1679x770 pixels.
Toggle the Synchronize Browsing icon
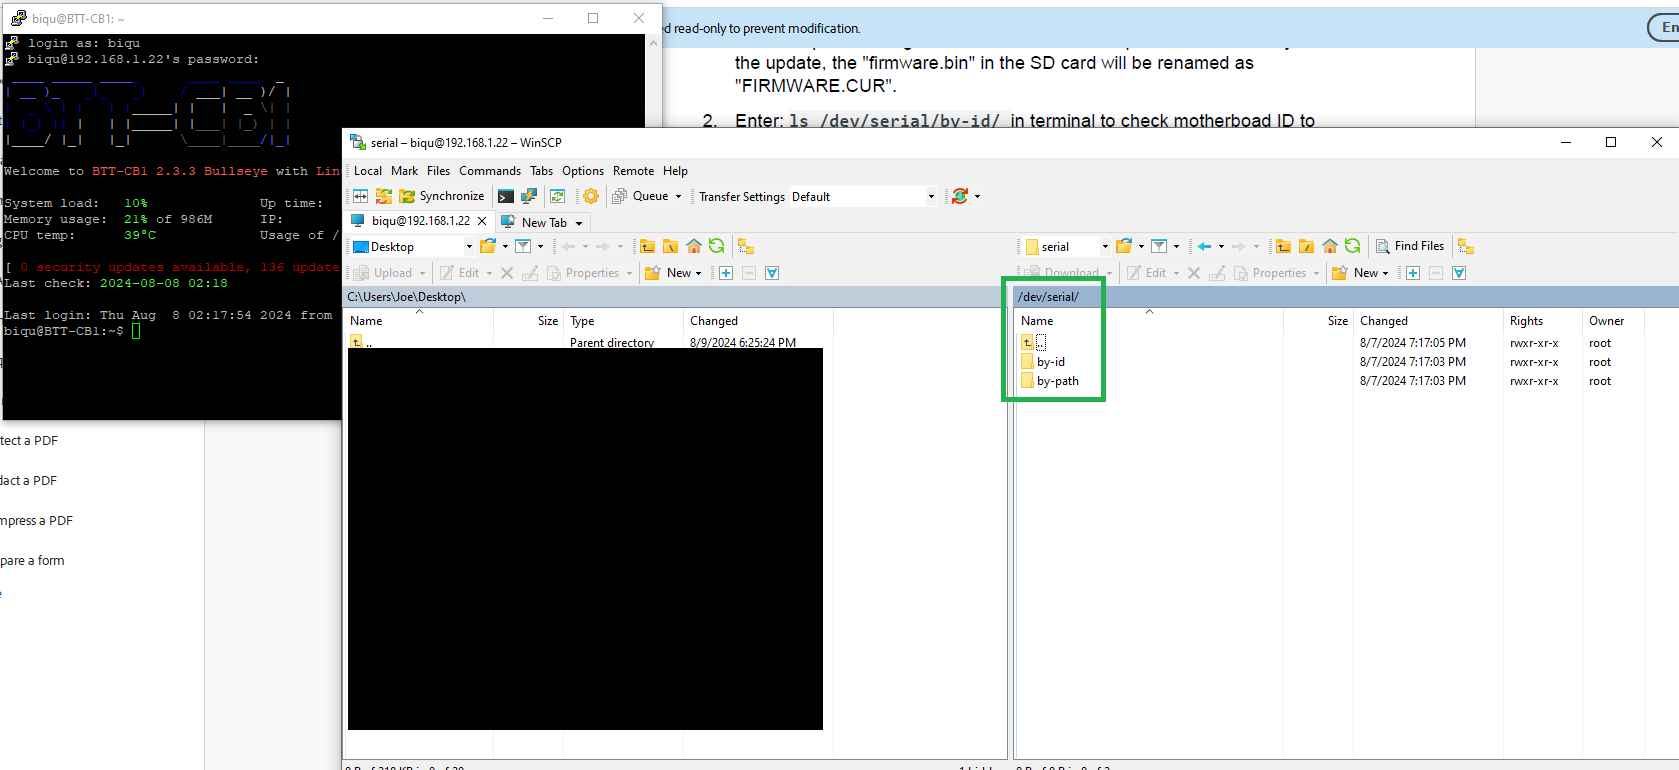coord(384,196)
